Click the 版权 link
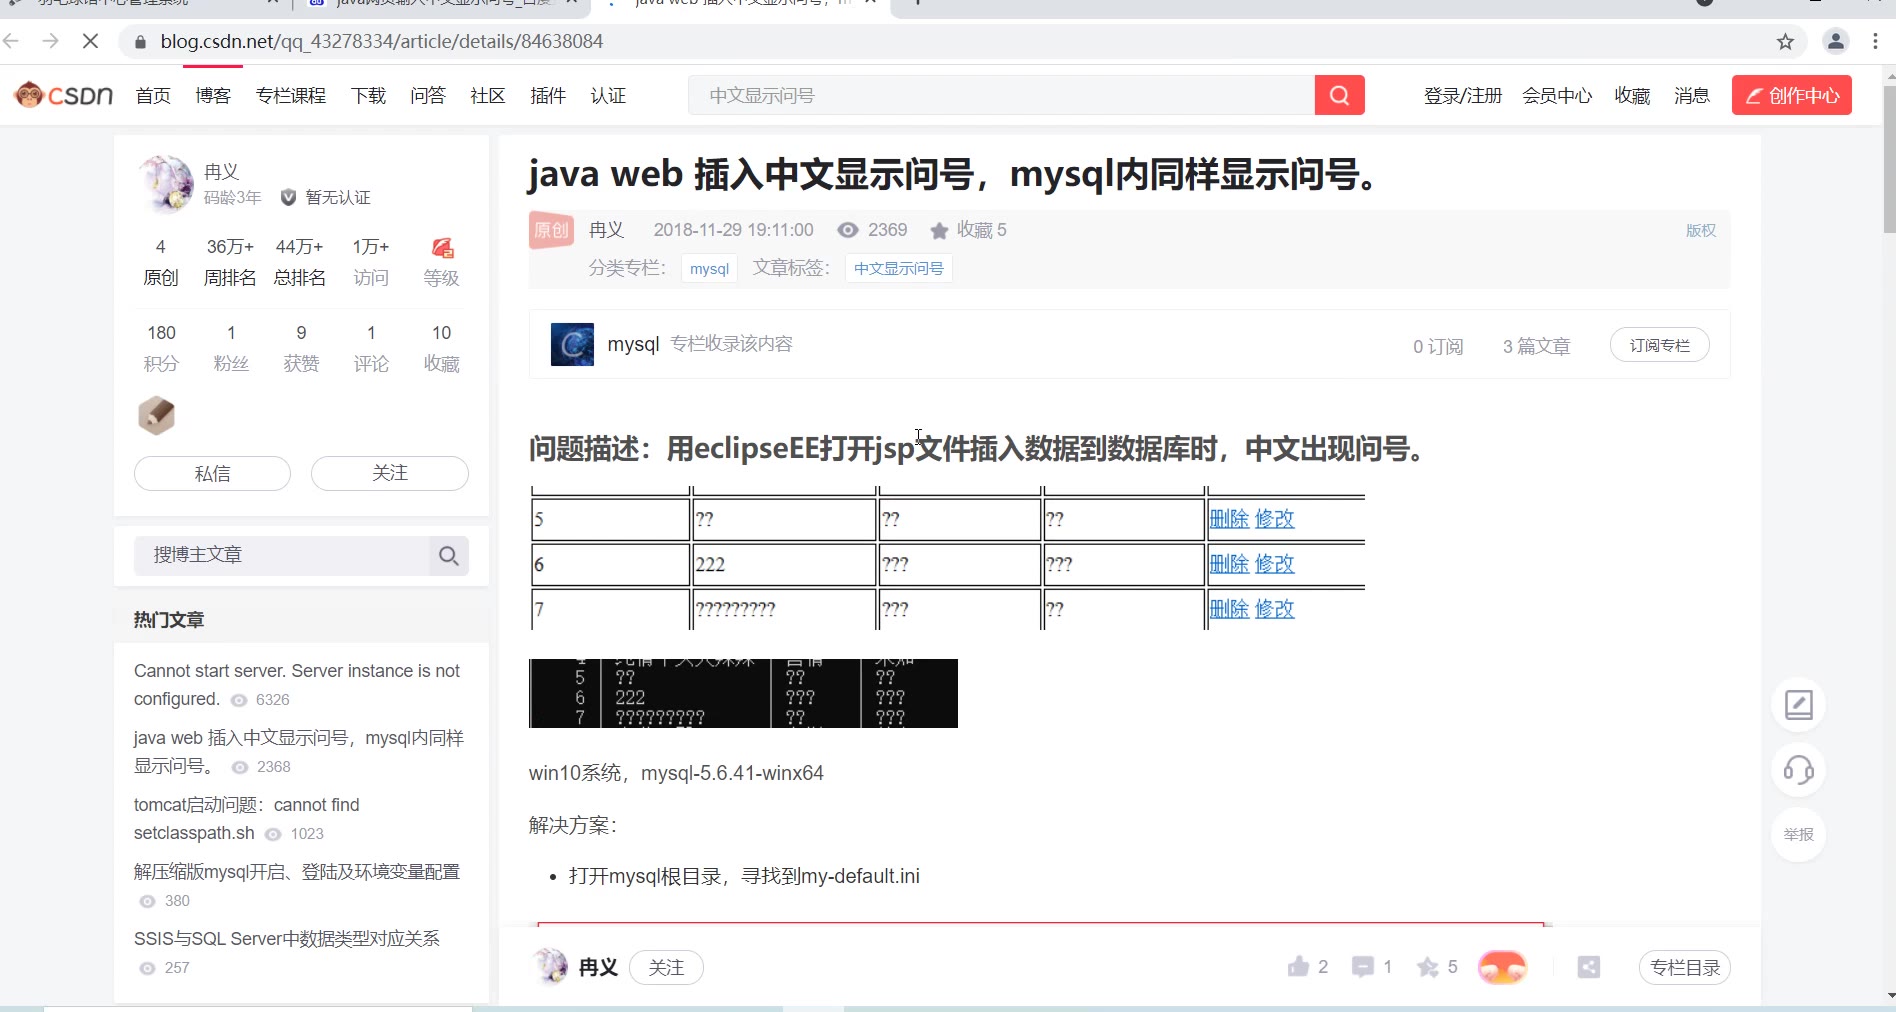Image resolution: width=1896 pixels, height=1012 pixels. 1701,230
